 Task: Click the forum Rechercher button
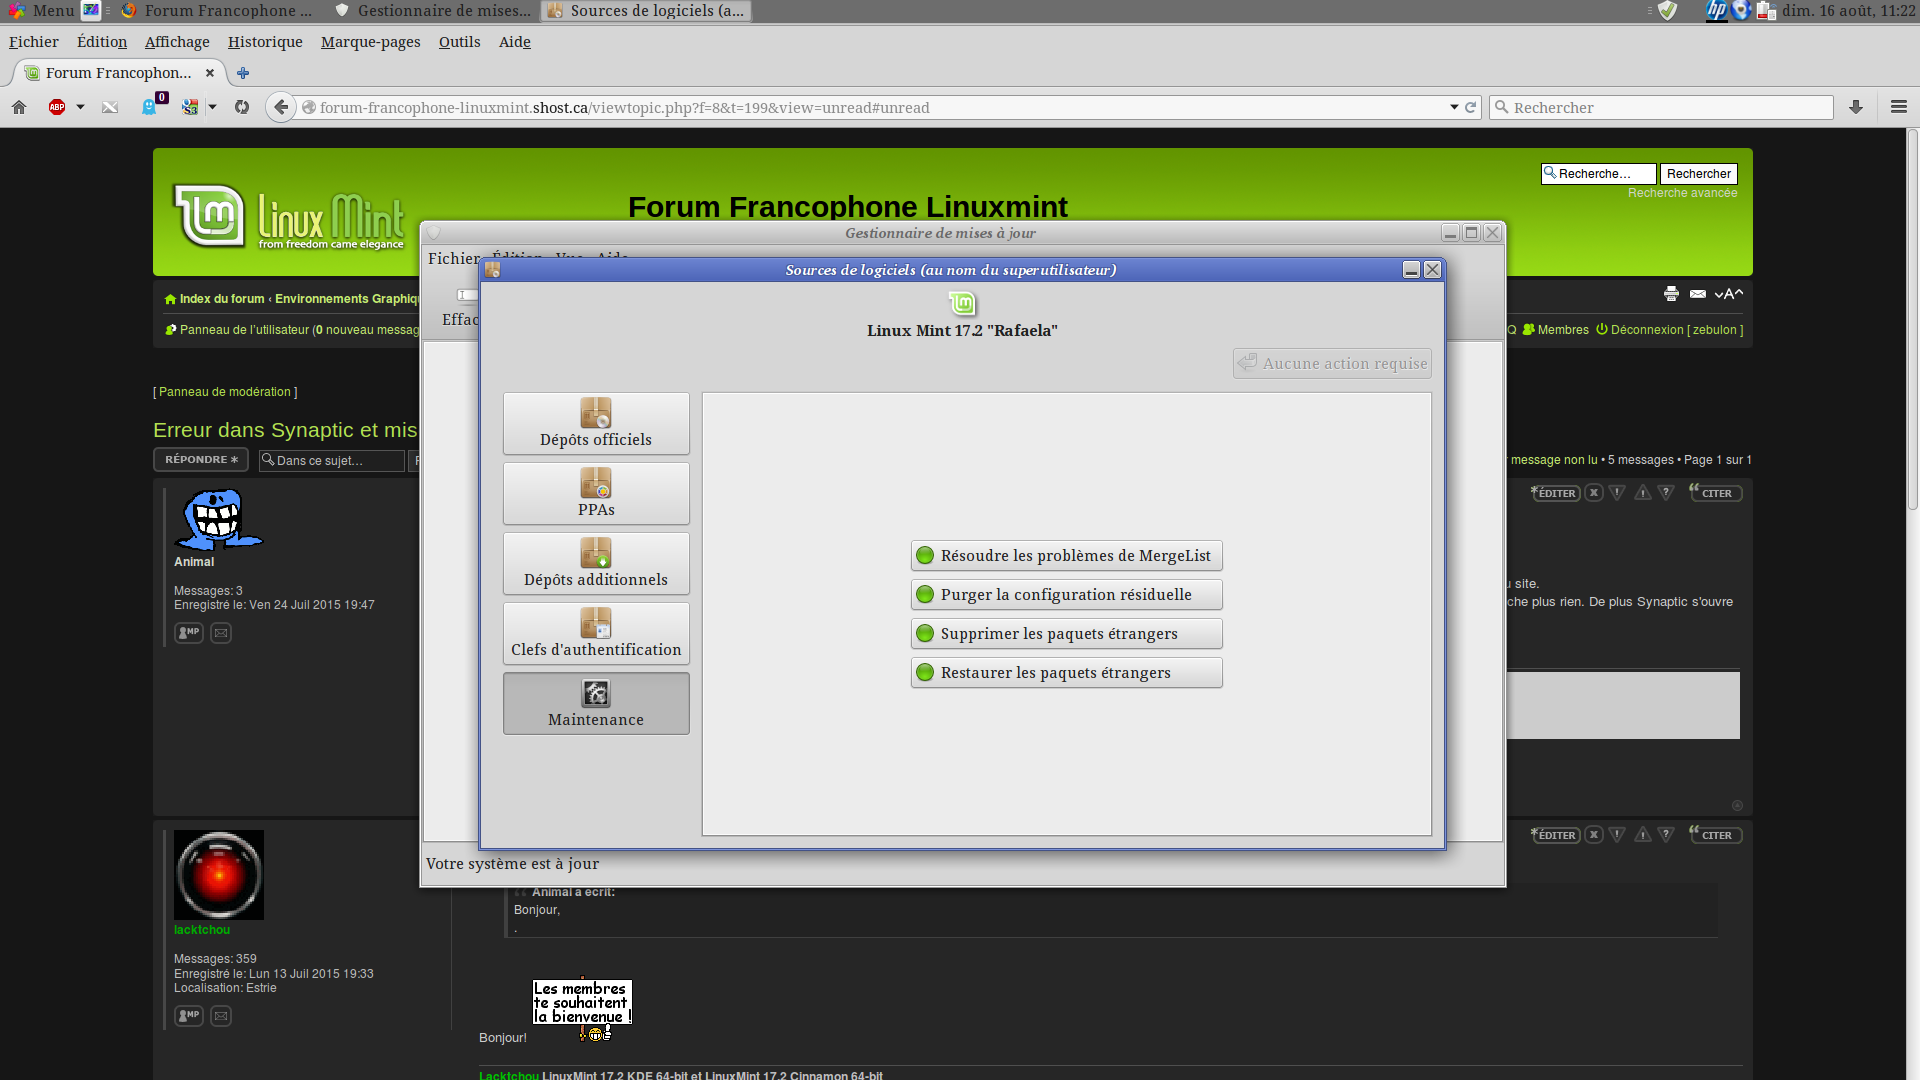coord(1699,174)
